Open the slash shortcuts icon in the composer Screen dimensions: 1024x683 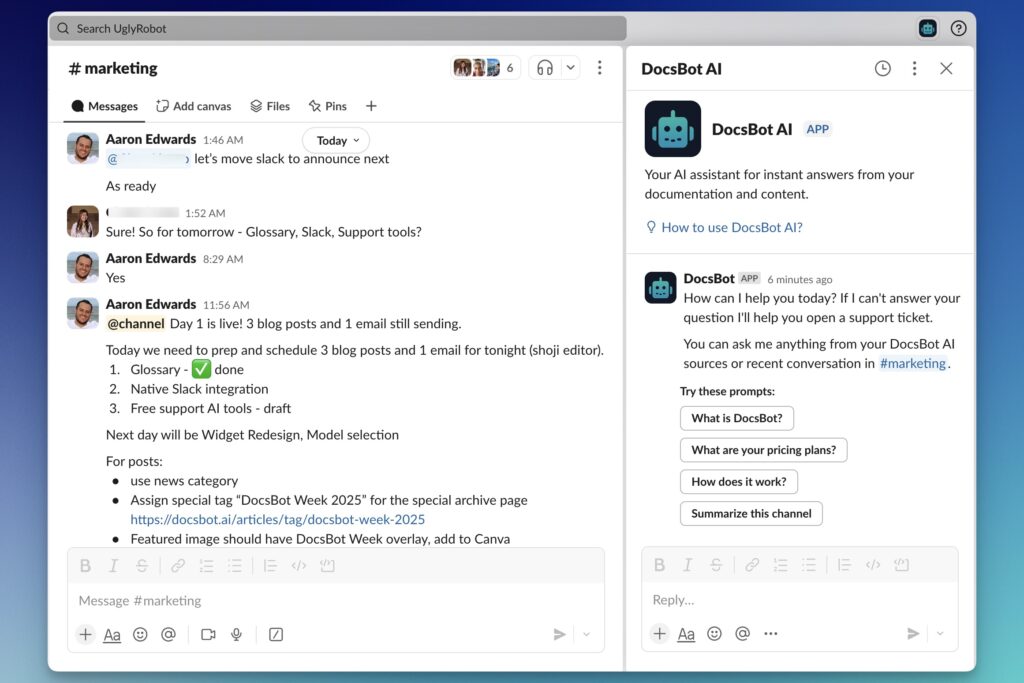tap(276, 634)
